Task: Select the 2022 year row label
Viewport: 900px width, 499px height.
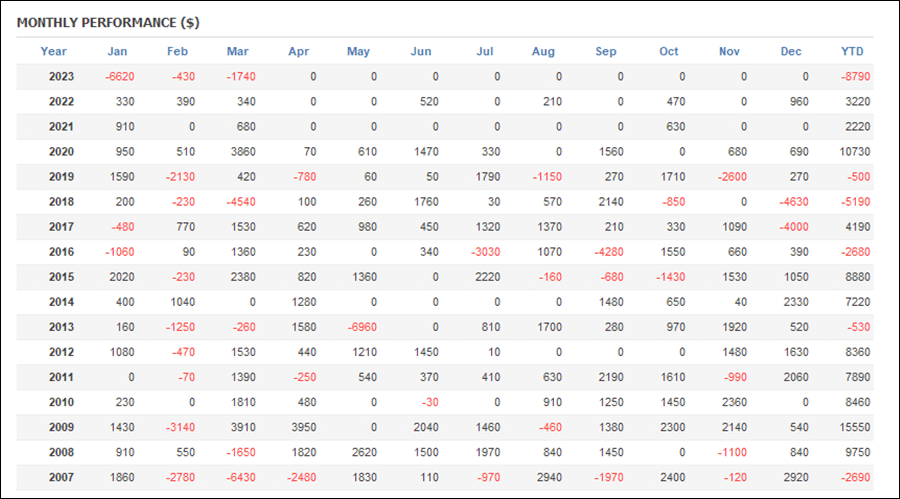Action: 61,102
